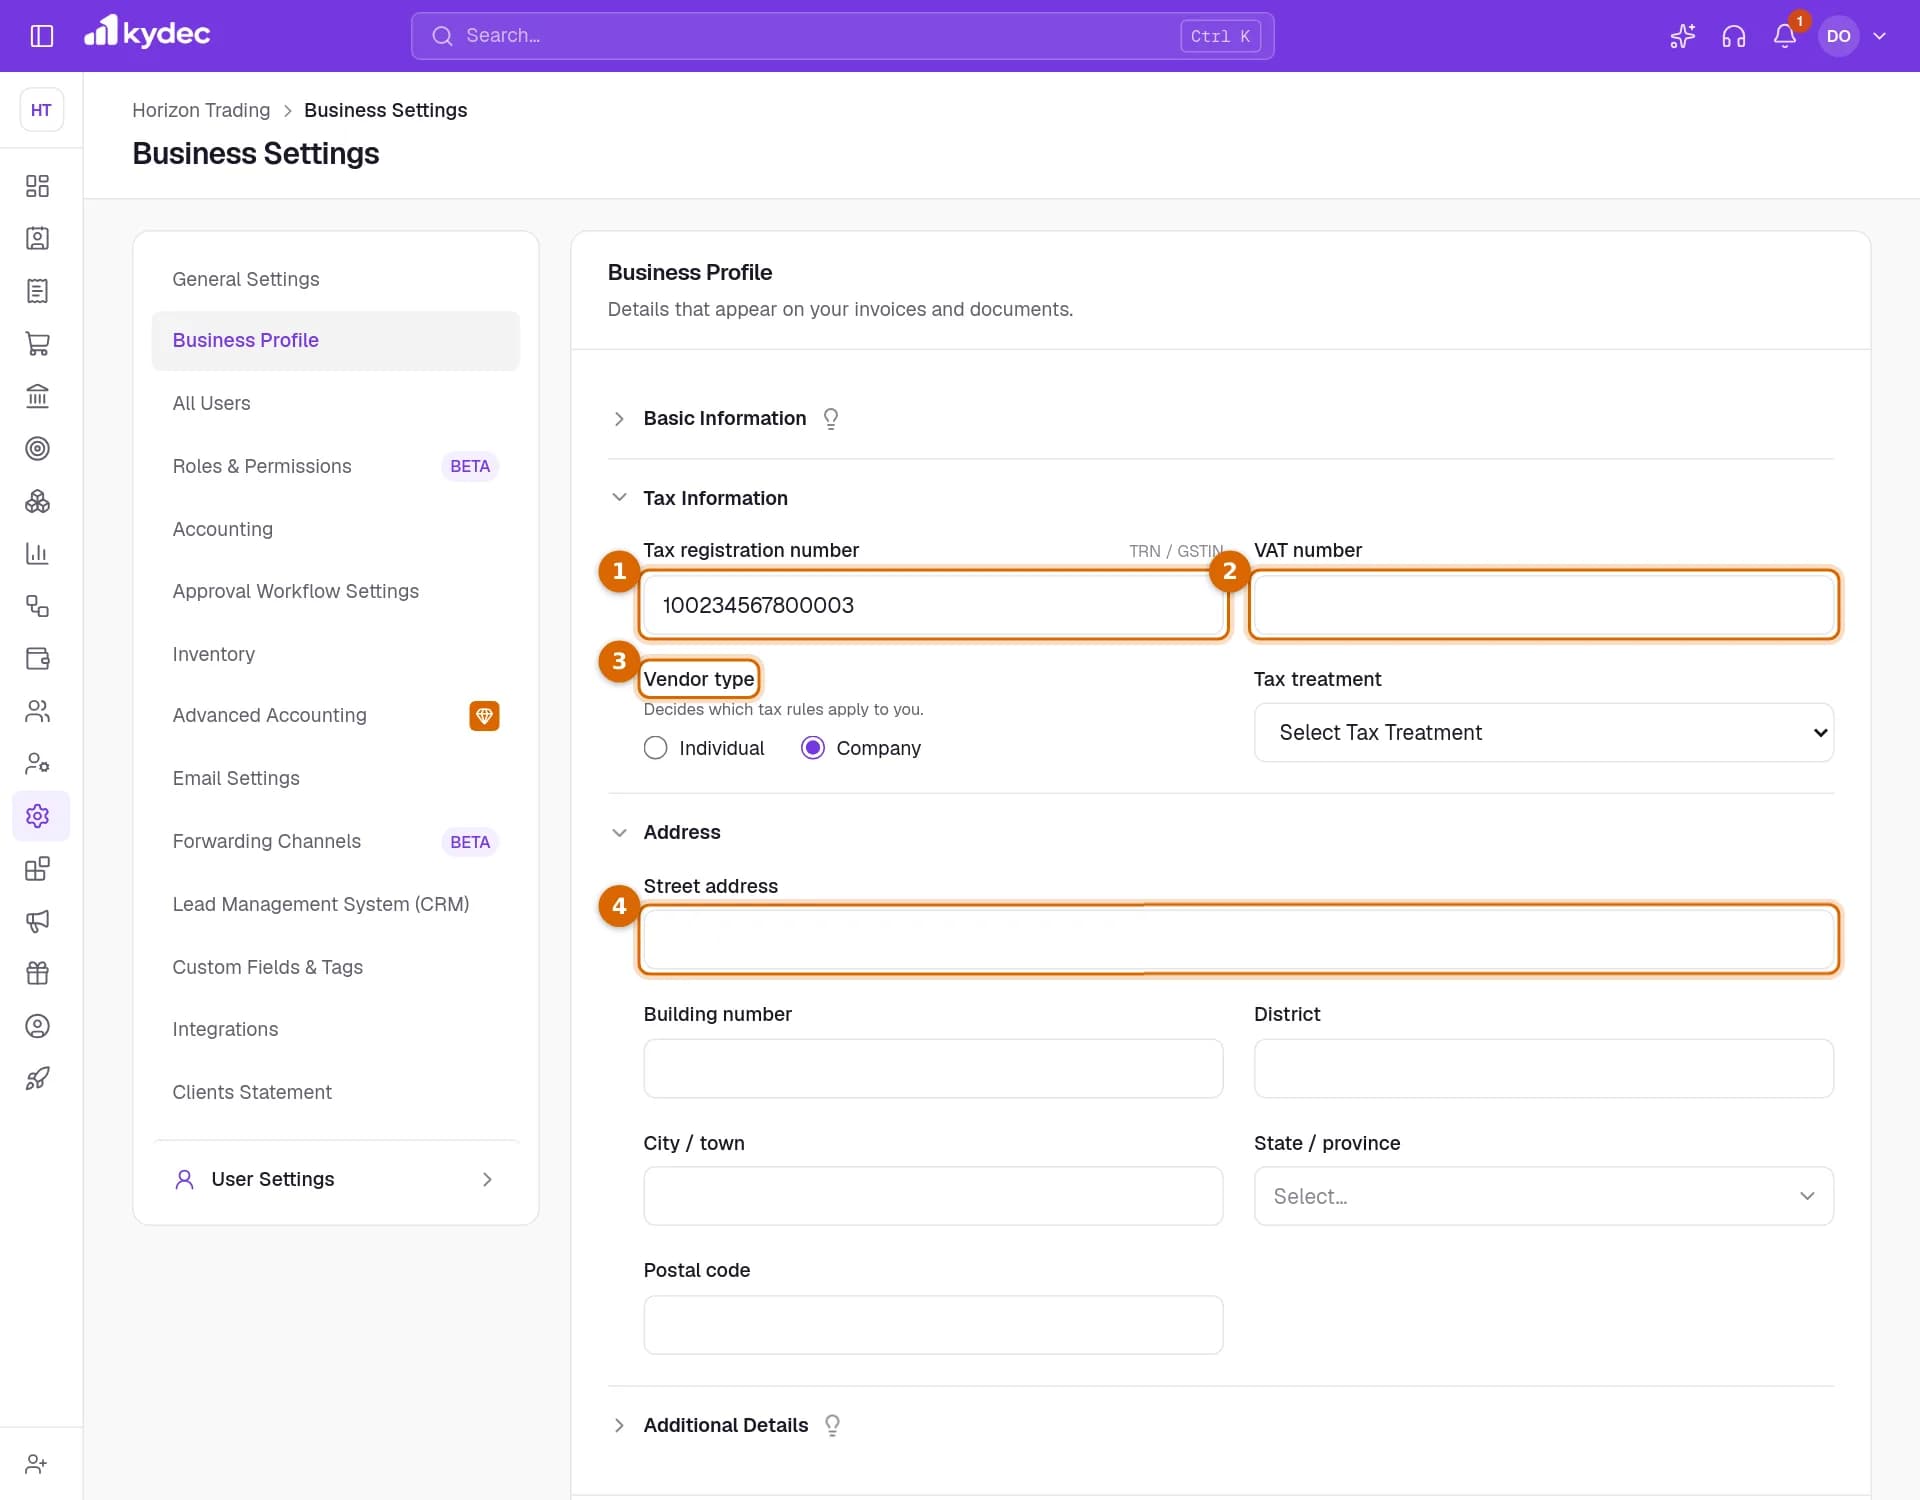Open support headset icon

coord(1733,36)
